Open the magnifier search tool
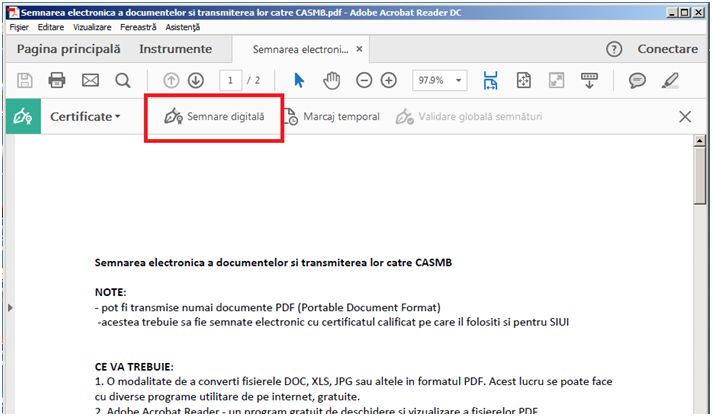Screen dimensions: 712x416 click(x=122, y=80)
